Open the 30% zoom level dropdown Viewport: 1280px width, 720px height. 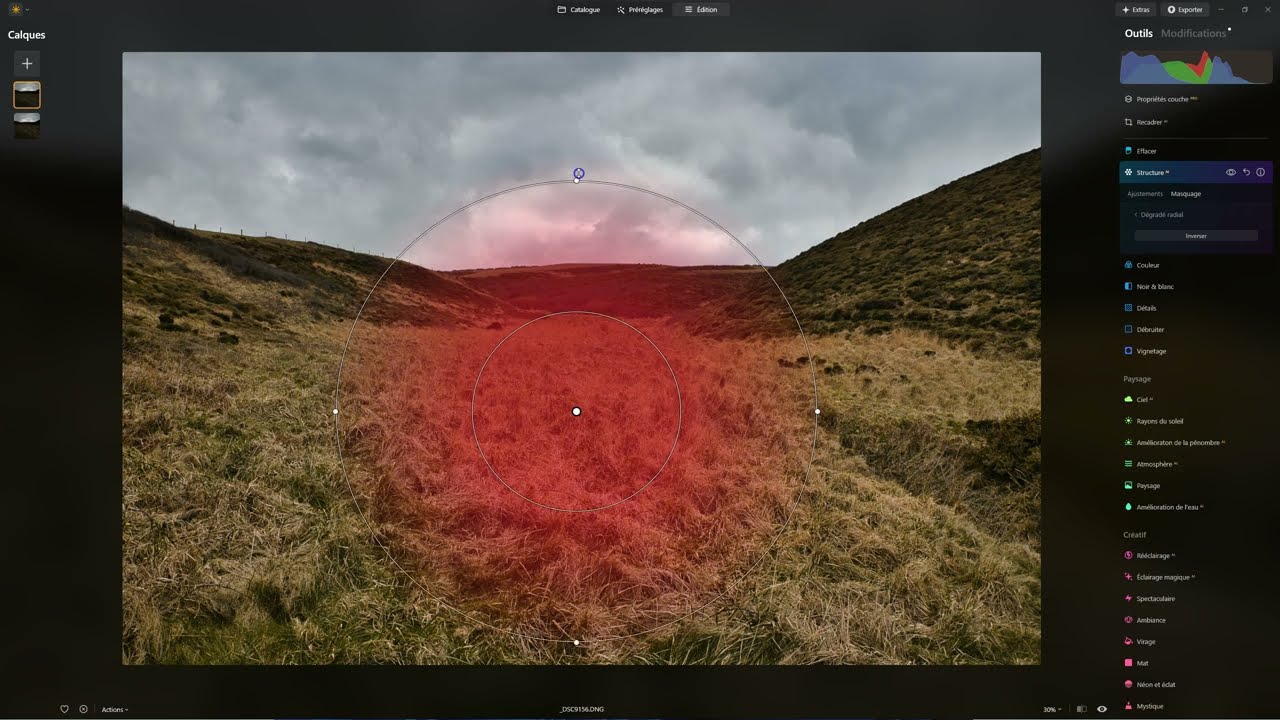[x=1052, y=710]
